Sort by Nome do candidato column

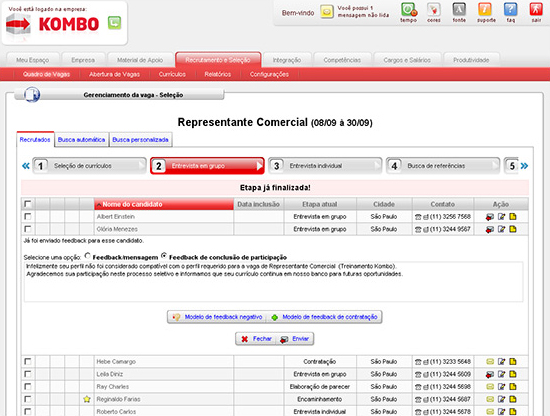(x=164, y=204)
